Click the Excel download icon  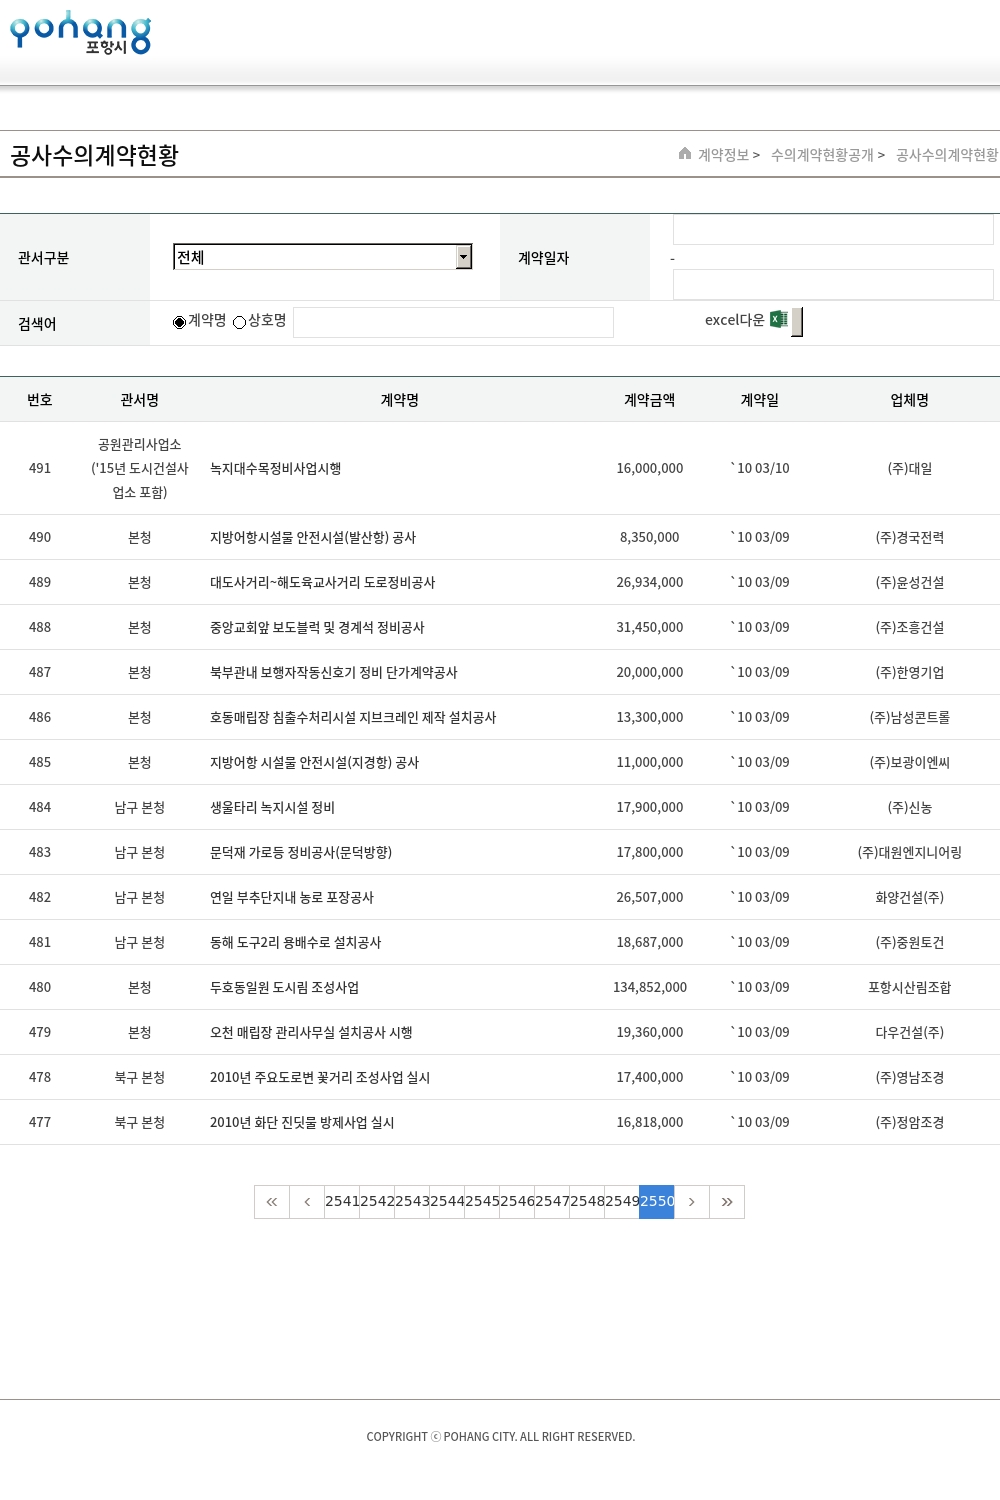pos(779,320)
